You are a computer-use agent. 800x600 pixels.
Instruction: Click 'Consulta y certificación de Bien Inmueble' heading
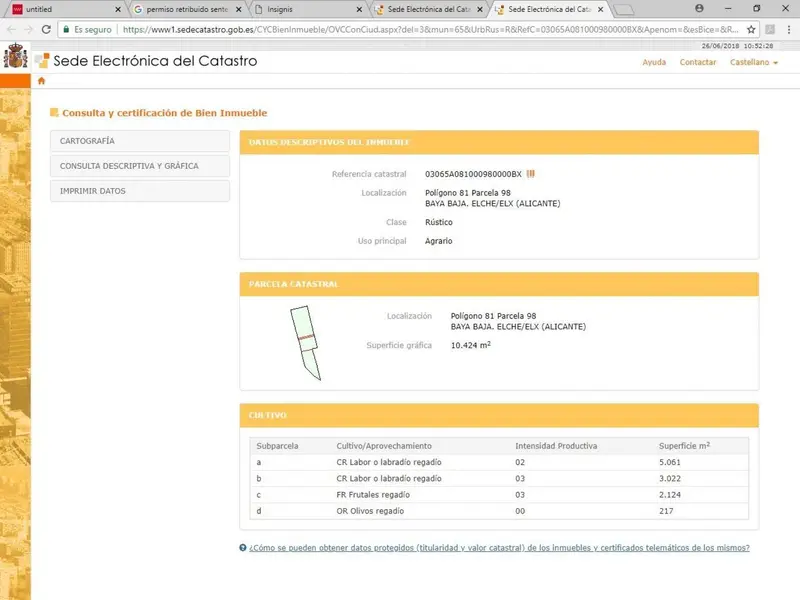tap(164, 113)
